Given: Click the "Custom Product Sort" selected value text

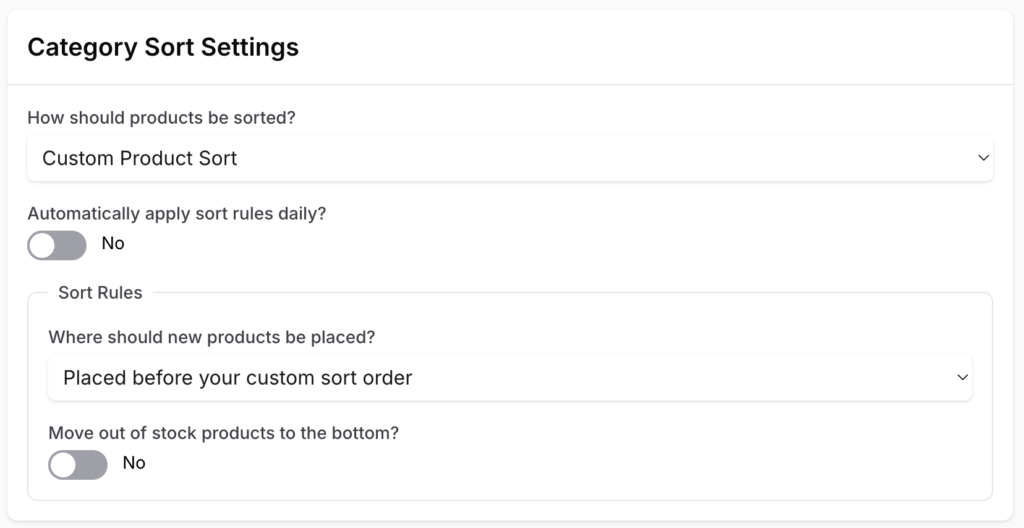Looking at the screenshot, I should pyautogui.click(x=140, y=158).
